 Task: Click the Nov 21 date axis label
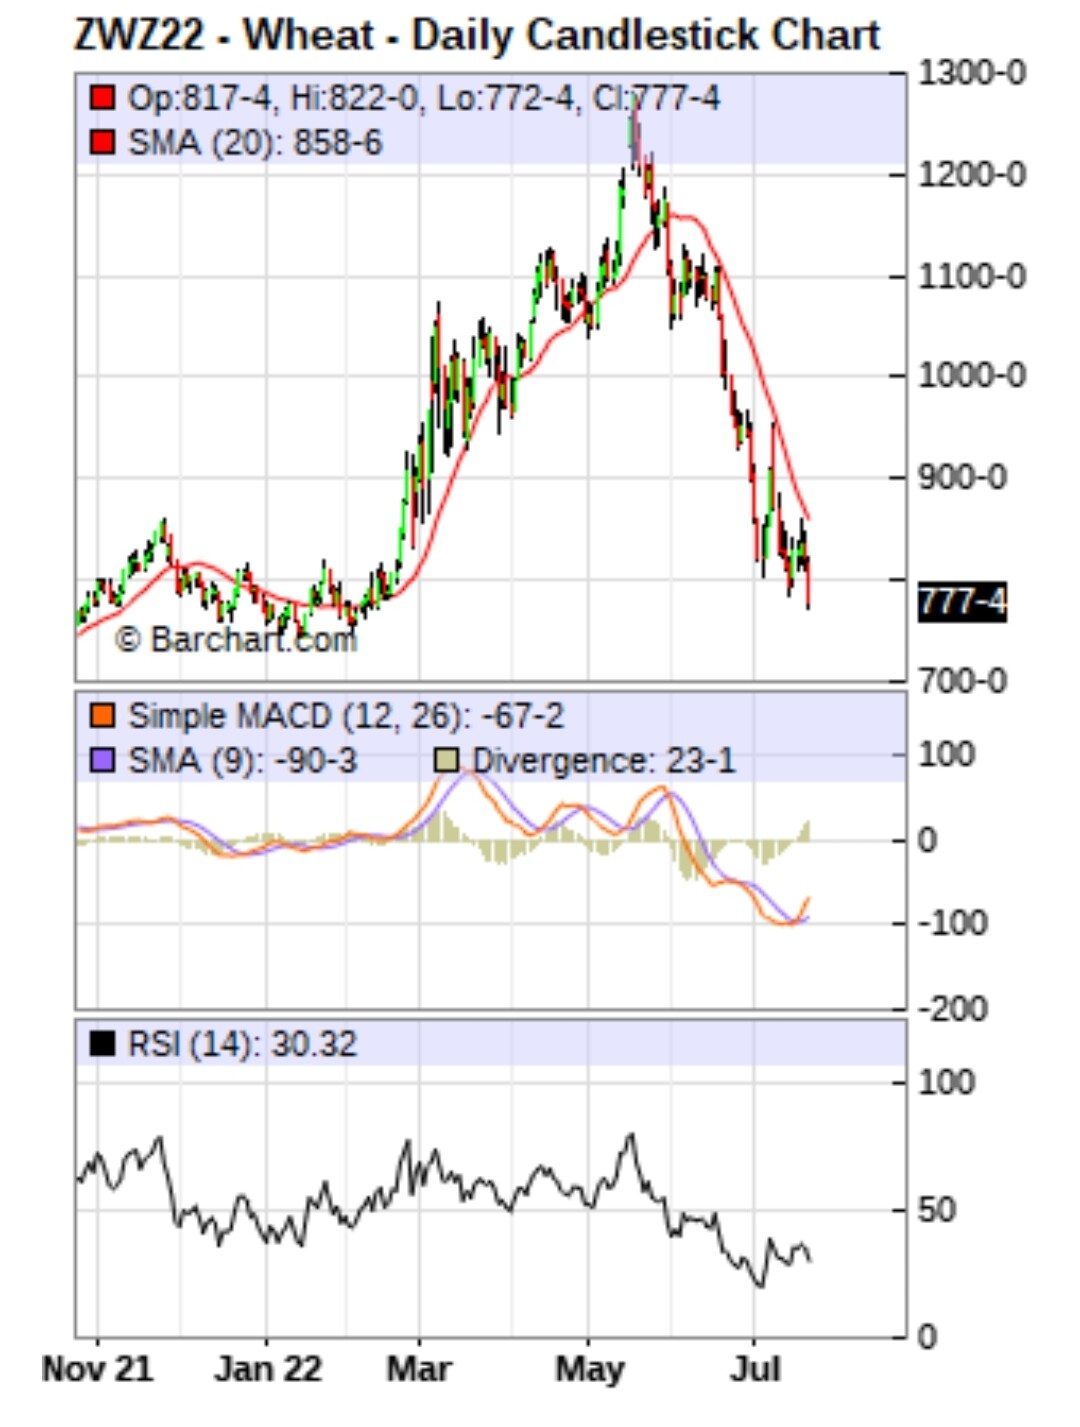coord(98,1369)
